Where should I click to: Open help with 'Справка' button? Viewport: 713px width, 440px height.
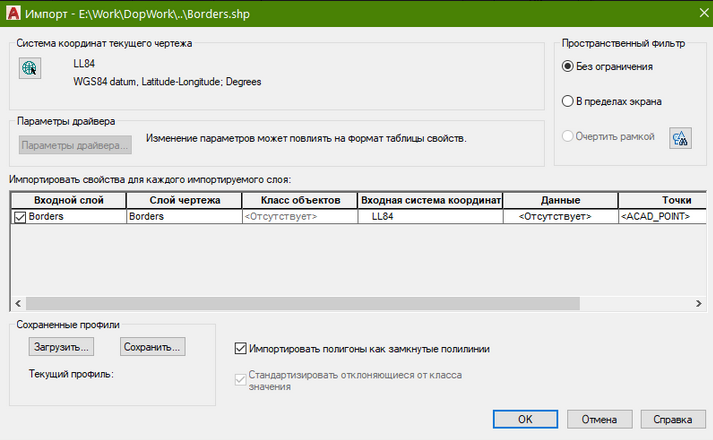[666, 420]
